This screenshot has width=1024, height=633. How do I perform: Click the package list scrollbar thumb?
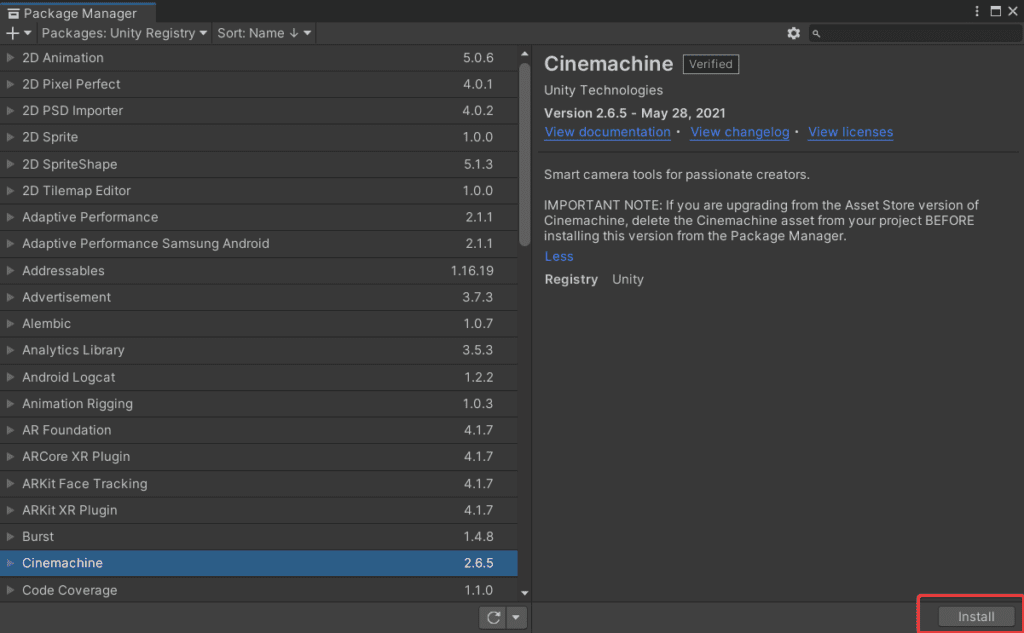[x=524, y=154]
